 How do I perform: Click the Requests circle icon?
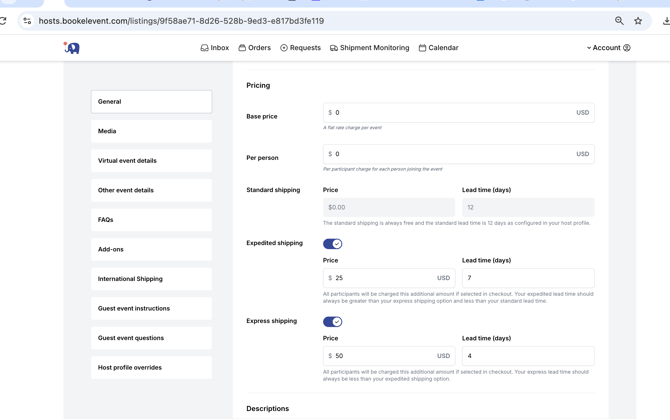pyautogui.click(x=284, y=48)
